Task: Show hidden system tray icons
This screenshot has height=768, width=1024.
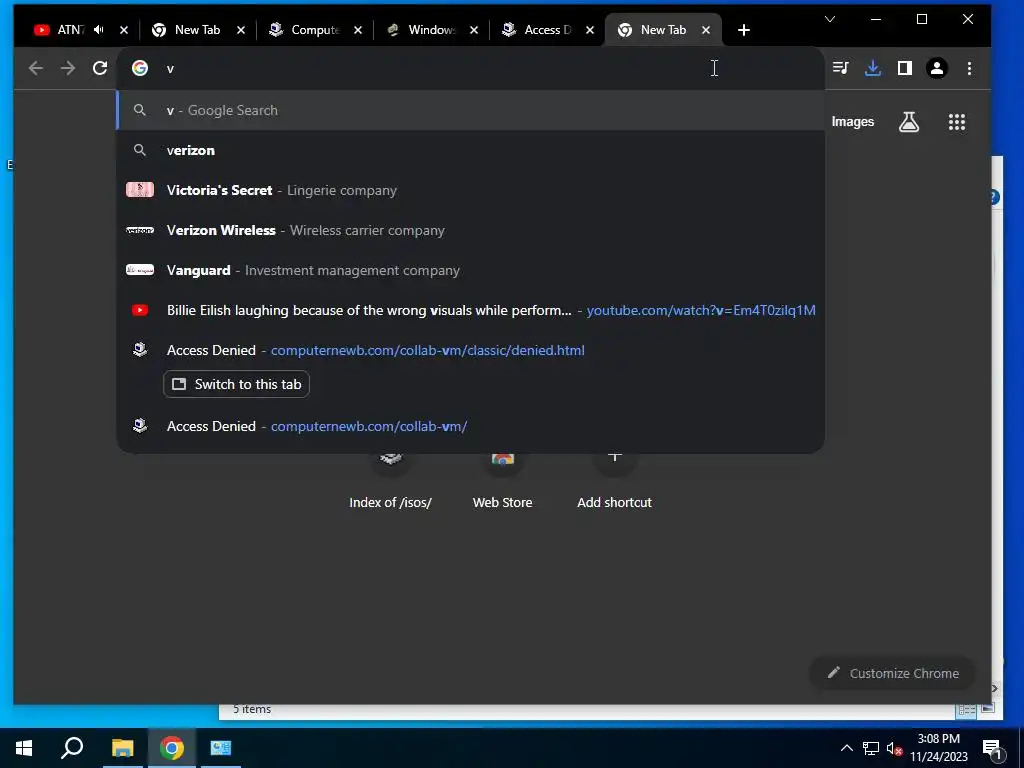Action: tap(846, 748)
